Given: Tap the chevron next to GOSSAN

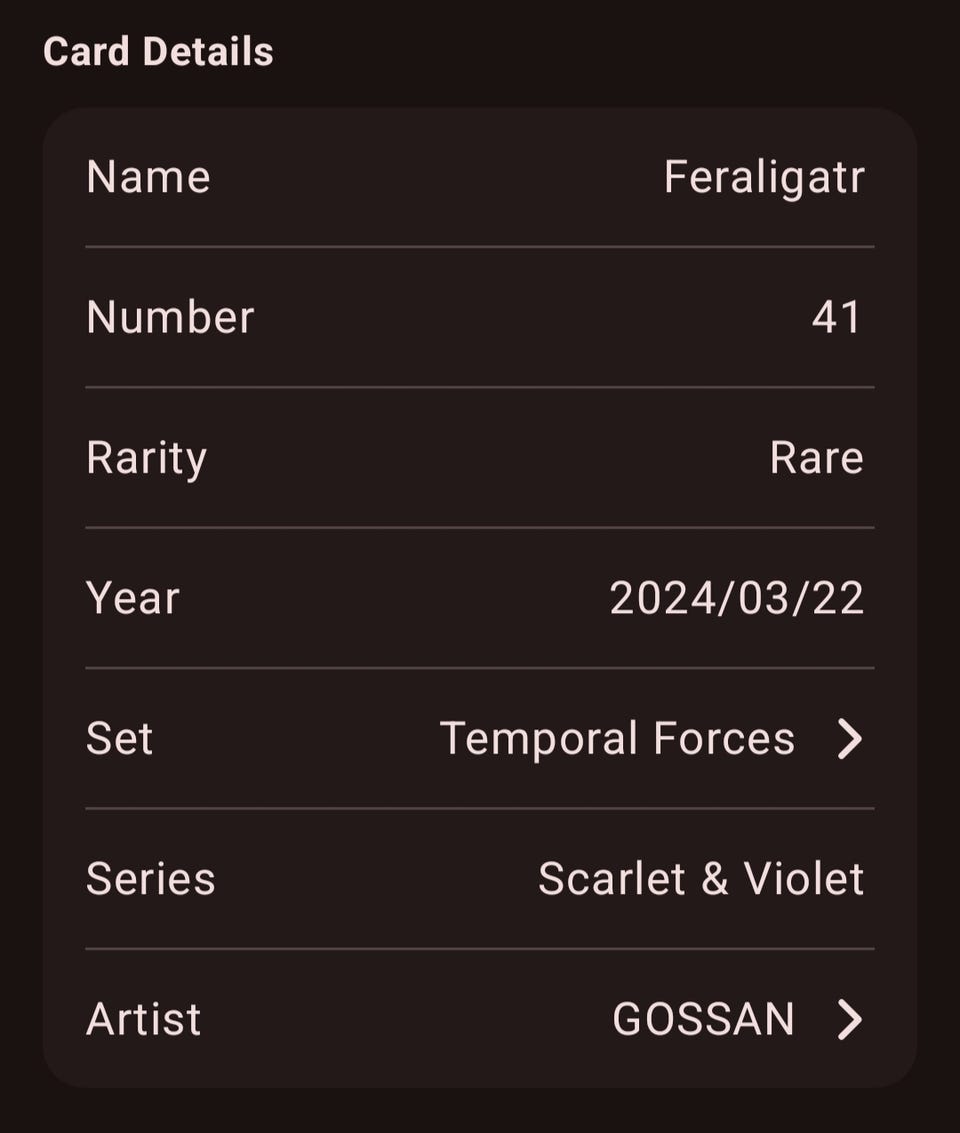Looking at the screenshot, I should coord(849,1020).
